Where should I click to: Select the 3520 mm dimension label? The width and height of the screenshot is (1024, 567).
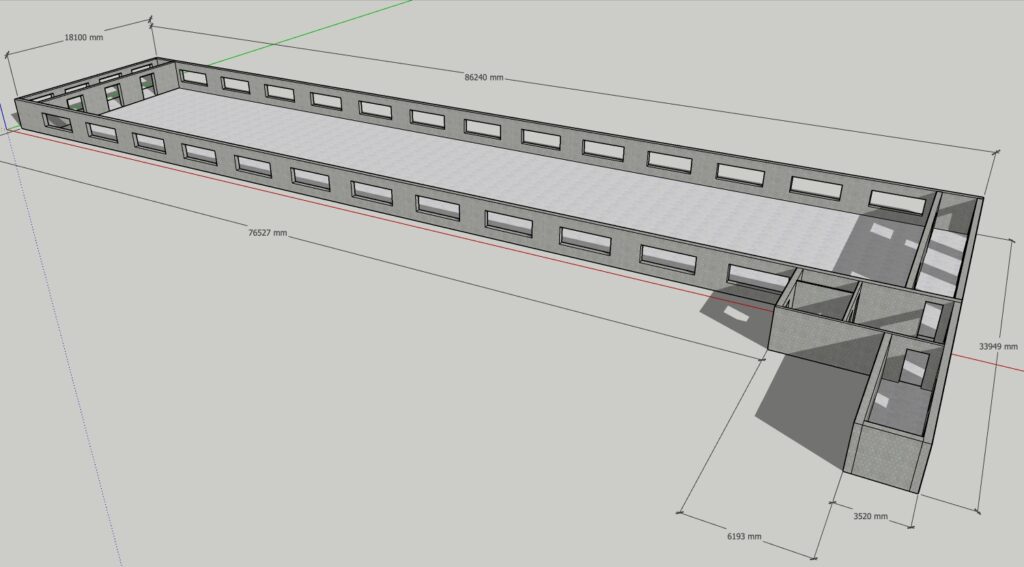click(x=869, y=517)
